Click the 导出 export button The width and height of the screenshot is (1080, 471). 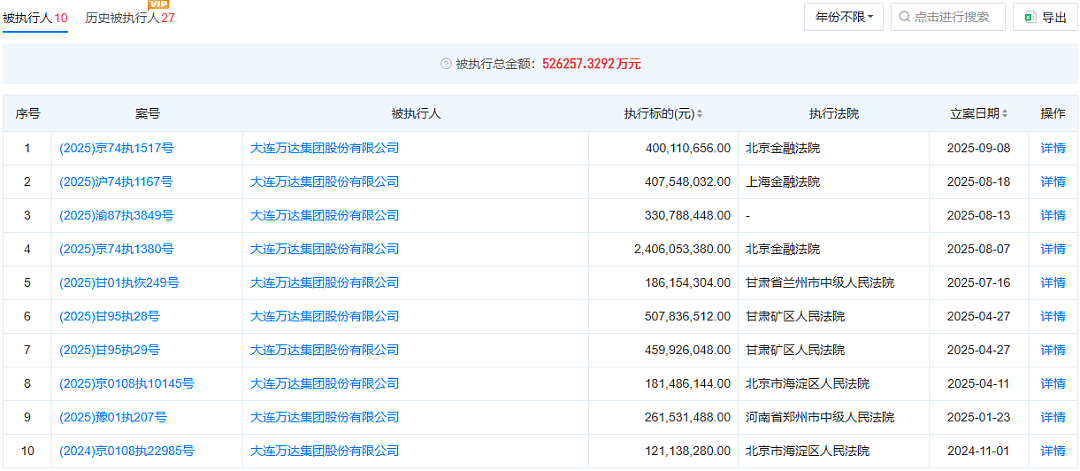tap(1045, 17)
